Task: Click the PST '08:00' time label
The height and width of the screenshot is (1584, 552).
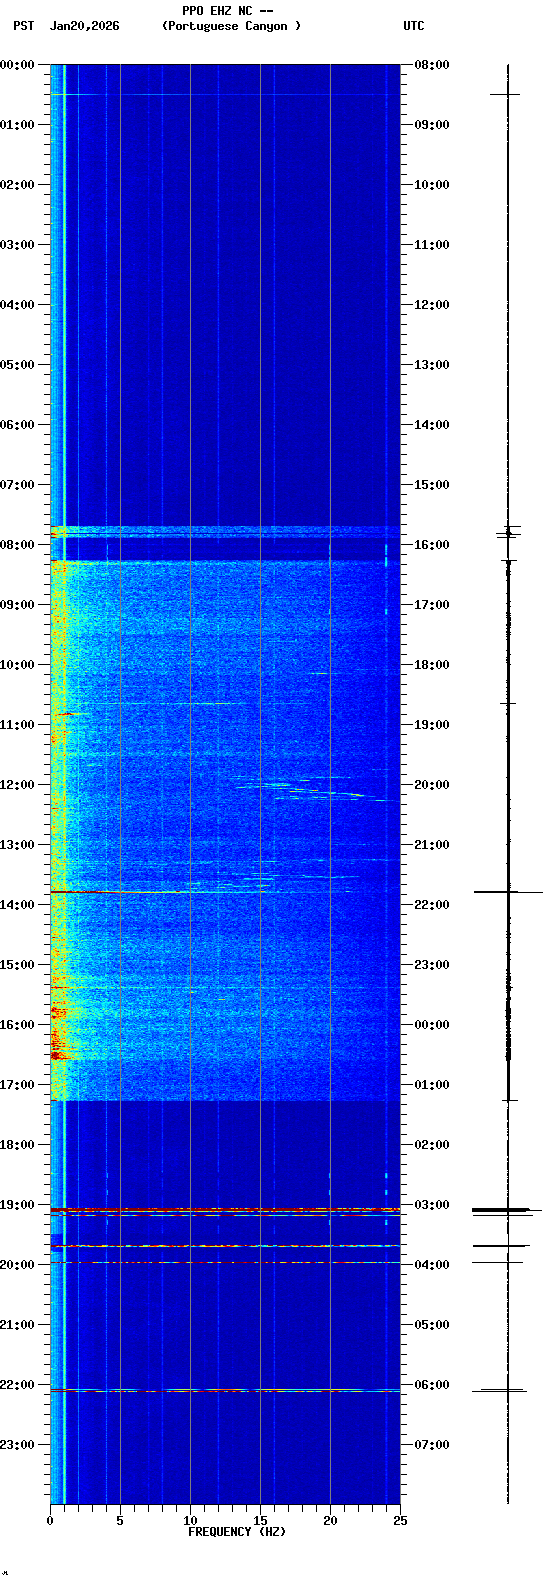Action: tap(17, 545)
